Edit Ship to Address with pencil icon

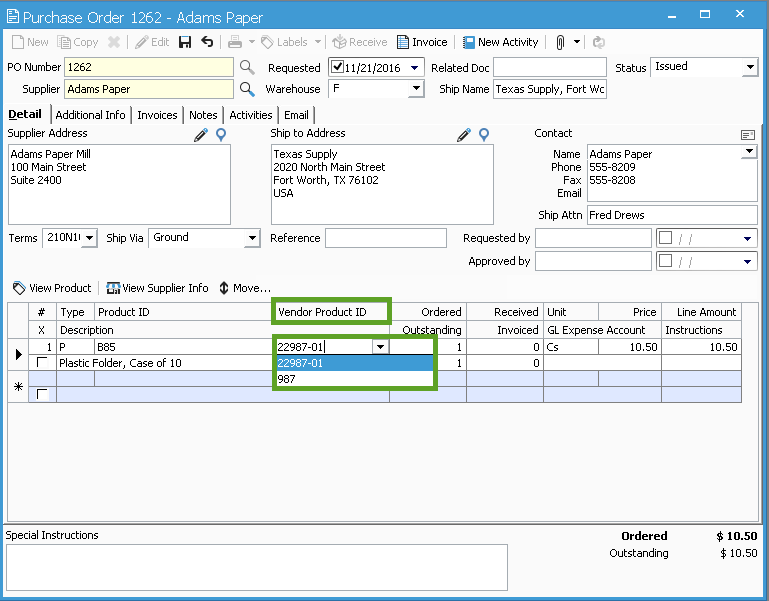(464, 134)
